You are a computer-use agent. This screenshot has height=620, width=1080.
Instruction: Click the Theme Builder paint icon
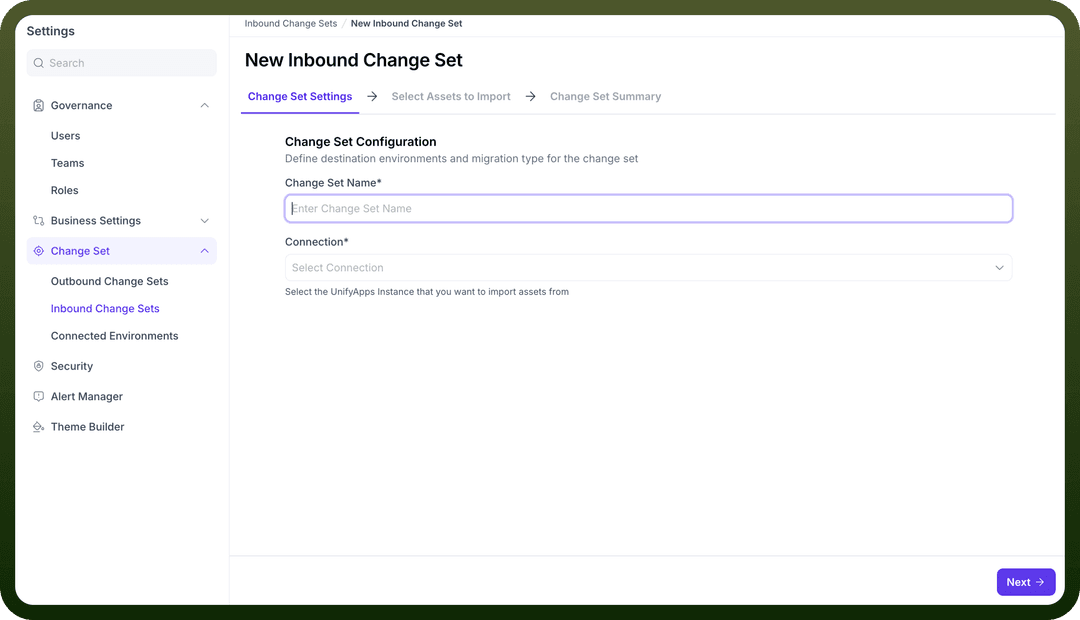tap(39, 426)
